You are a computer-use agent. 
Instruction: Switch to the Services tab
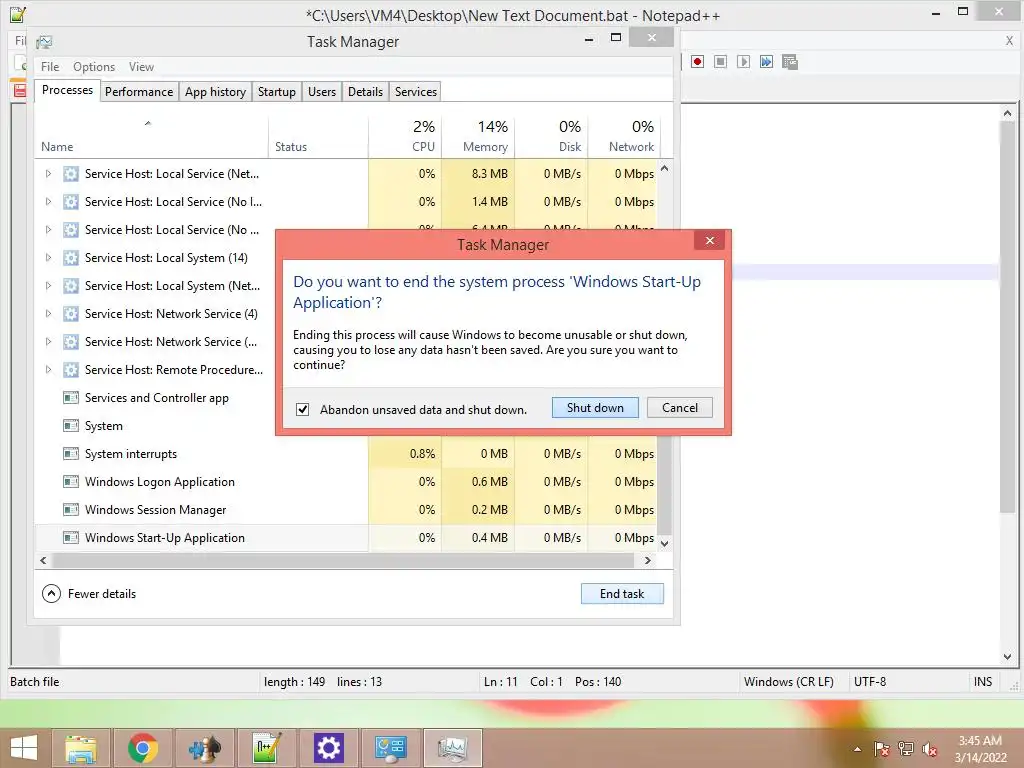coord(416,92)
